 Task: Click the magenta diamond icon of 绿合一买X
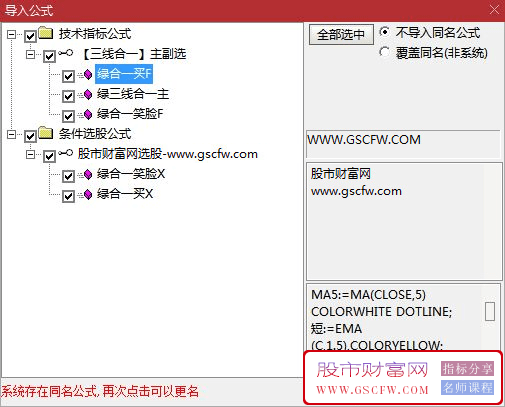(x=87, y=194)
